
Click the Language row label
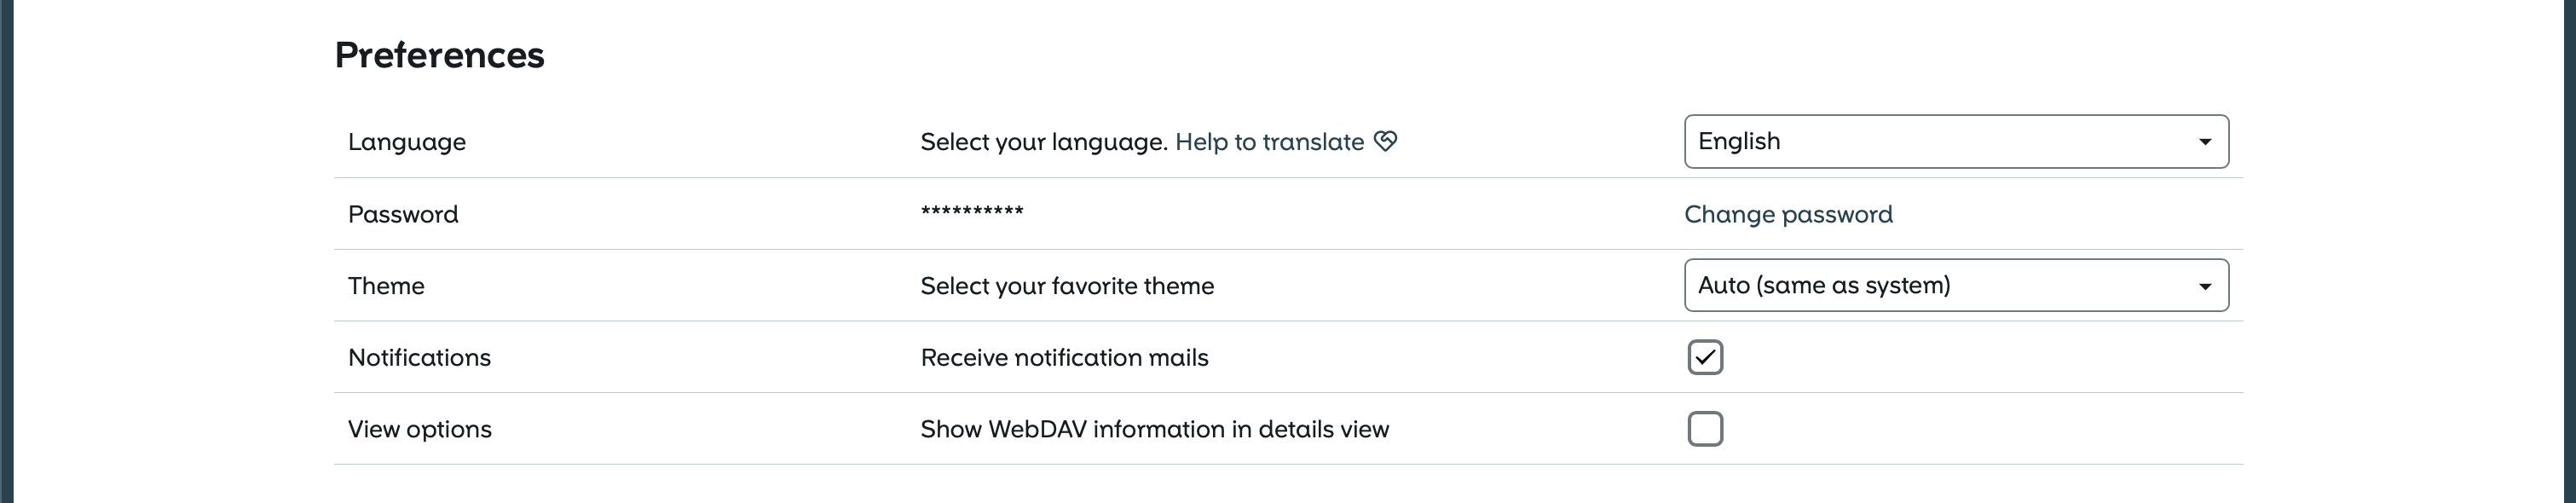coord(407,142)
